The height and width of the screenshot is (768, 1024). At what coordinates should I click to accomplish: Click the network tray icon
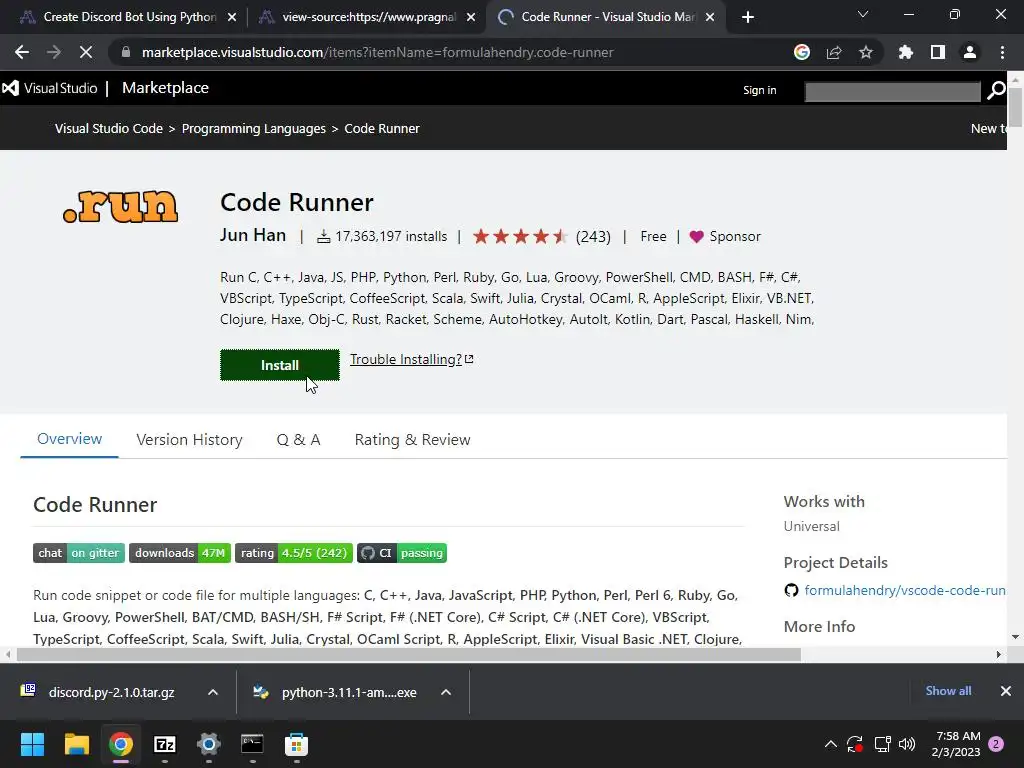[882, 744]
